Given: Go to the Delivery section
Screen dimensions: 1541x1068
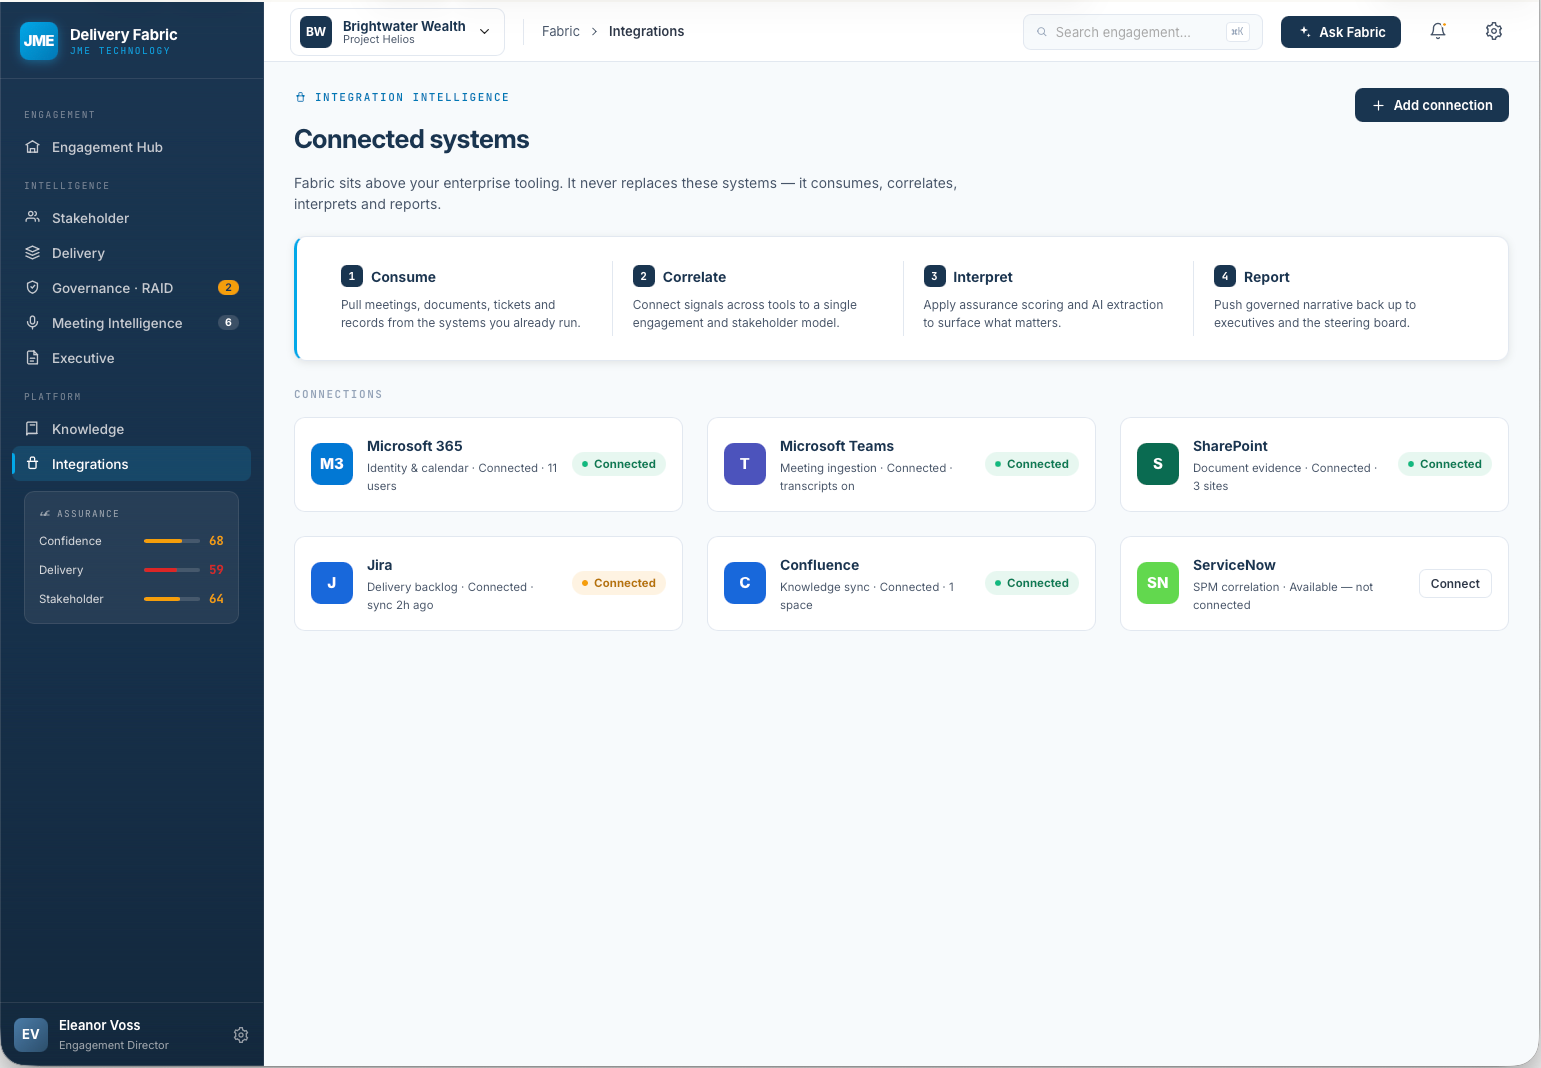Looking at the screenshot, I should coord(132,253).
